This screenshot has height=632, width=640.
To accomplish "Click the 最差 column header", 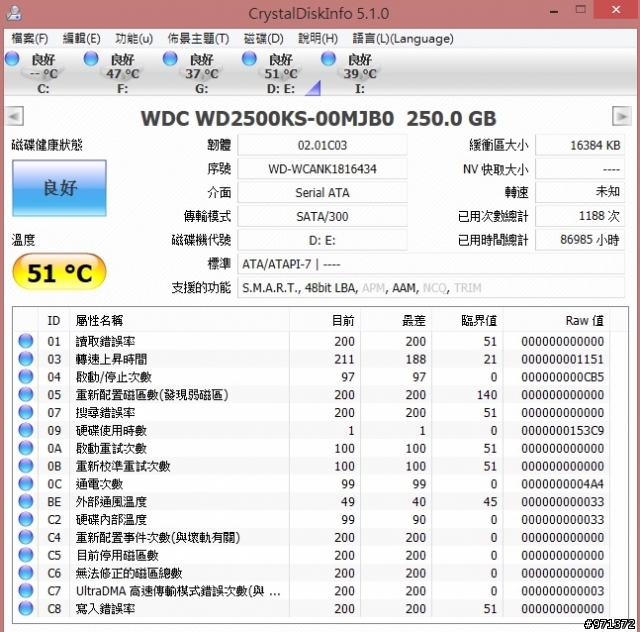I will (396, 320).
